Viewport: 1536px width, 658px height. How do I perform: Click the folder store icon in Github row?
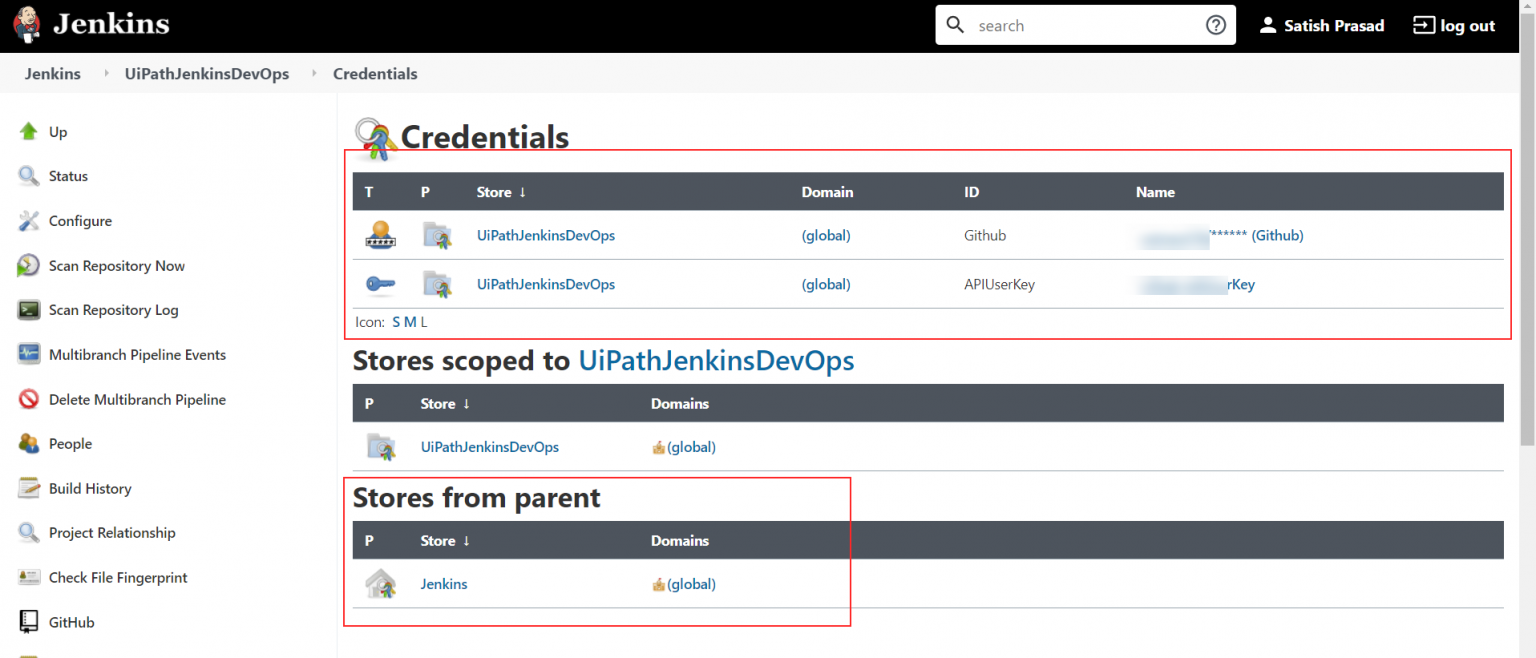437,236
